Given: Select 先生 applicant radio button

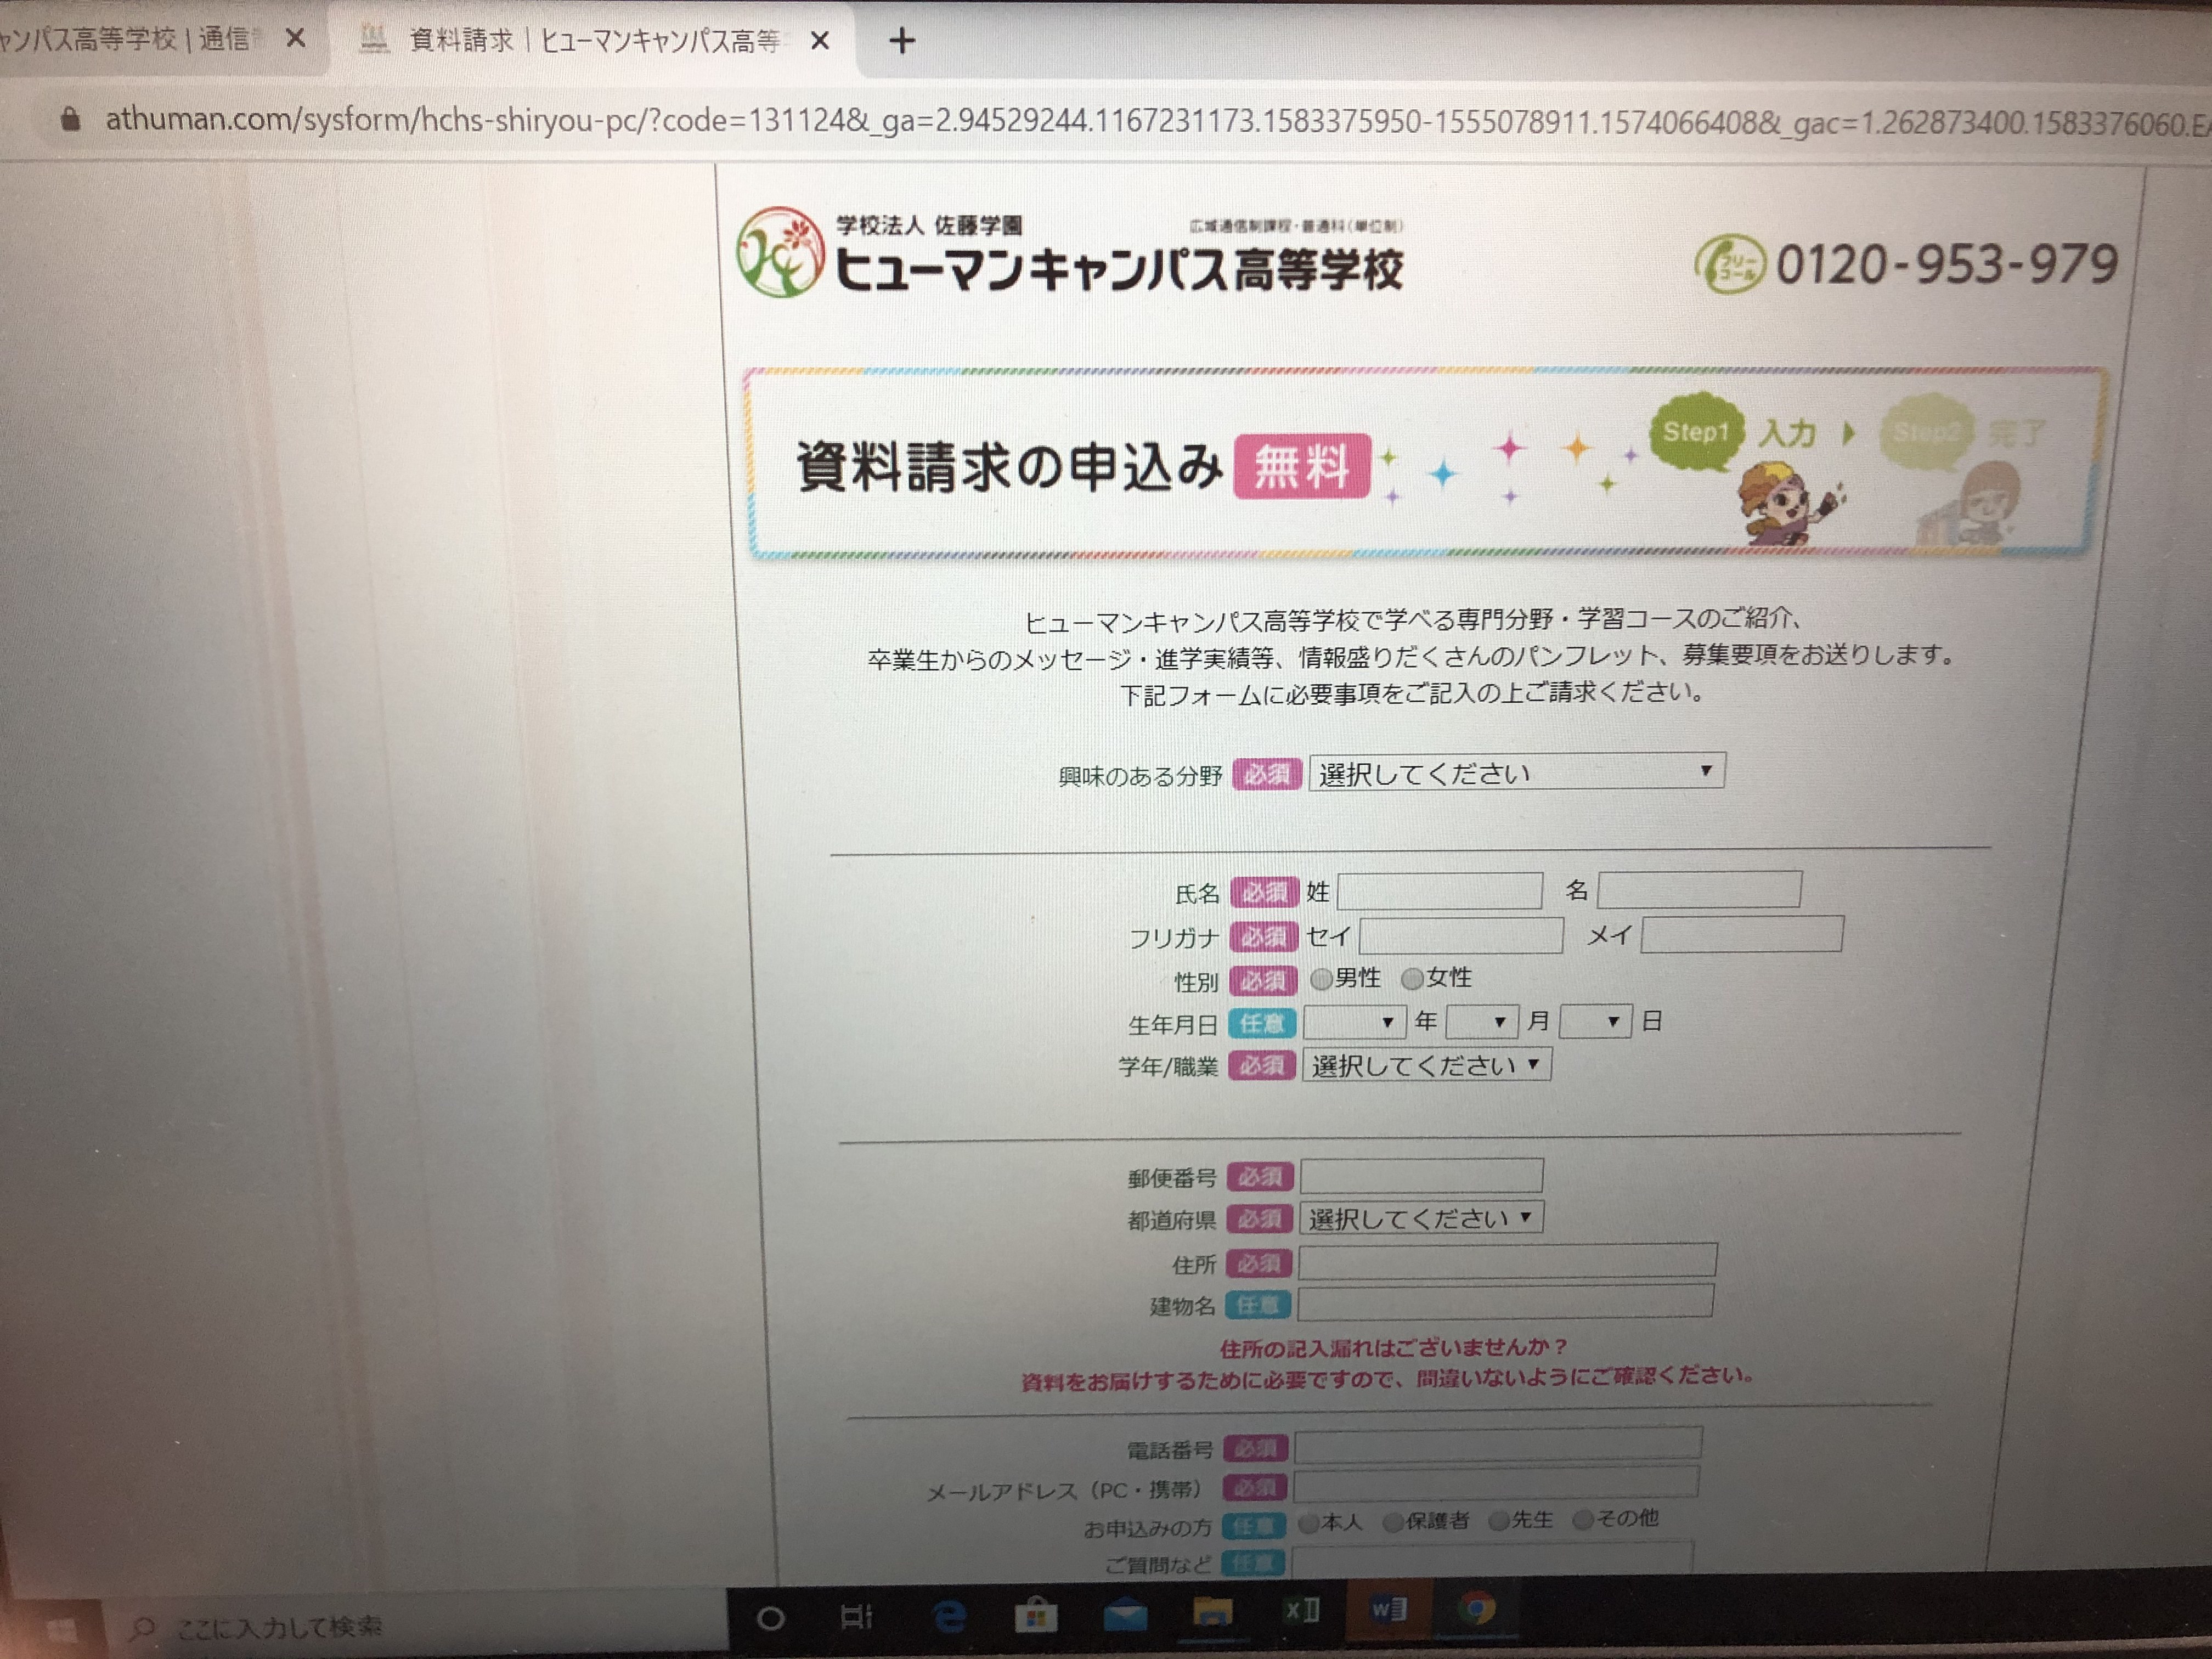Looking at the screenshot, I should click(x=1498, y=1522).
